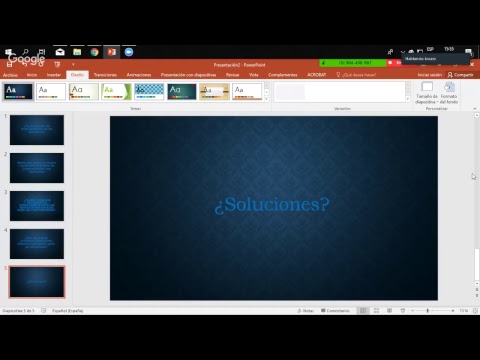Switch to Normal view icon
Viewport: 480px width, 360px height.
point(363,311)
